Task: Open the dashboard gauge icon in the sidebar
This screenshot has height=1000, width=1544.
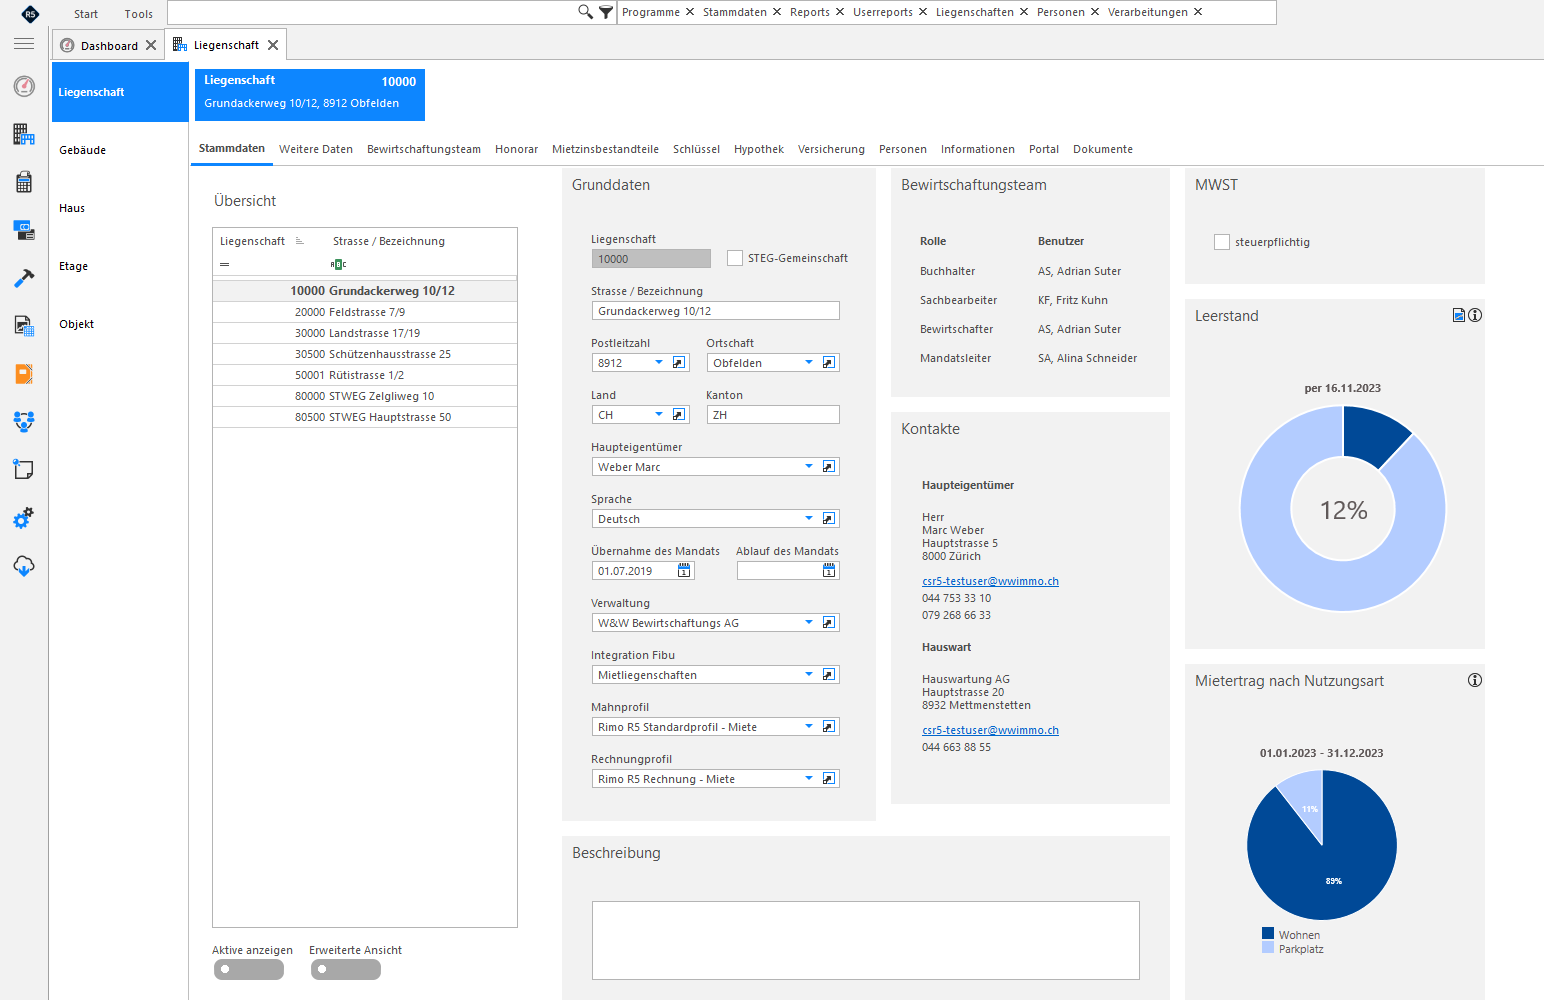Action: [x=24, y=86]
